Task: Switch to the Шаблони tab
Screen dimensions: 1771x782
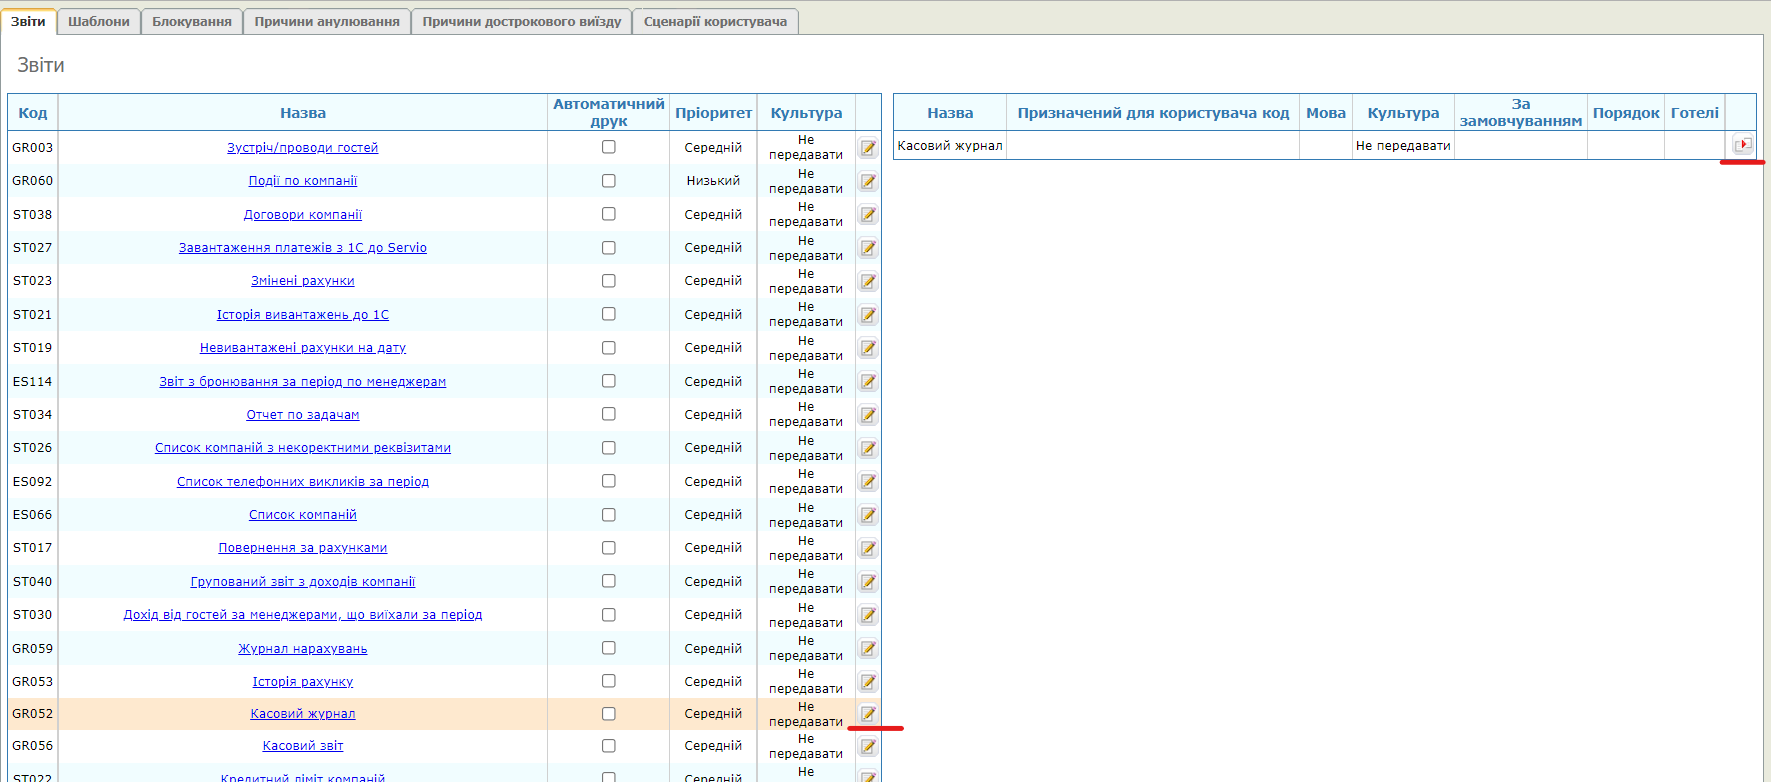Action: coord(98,21)
